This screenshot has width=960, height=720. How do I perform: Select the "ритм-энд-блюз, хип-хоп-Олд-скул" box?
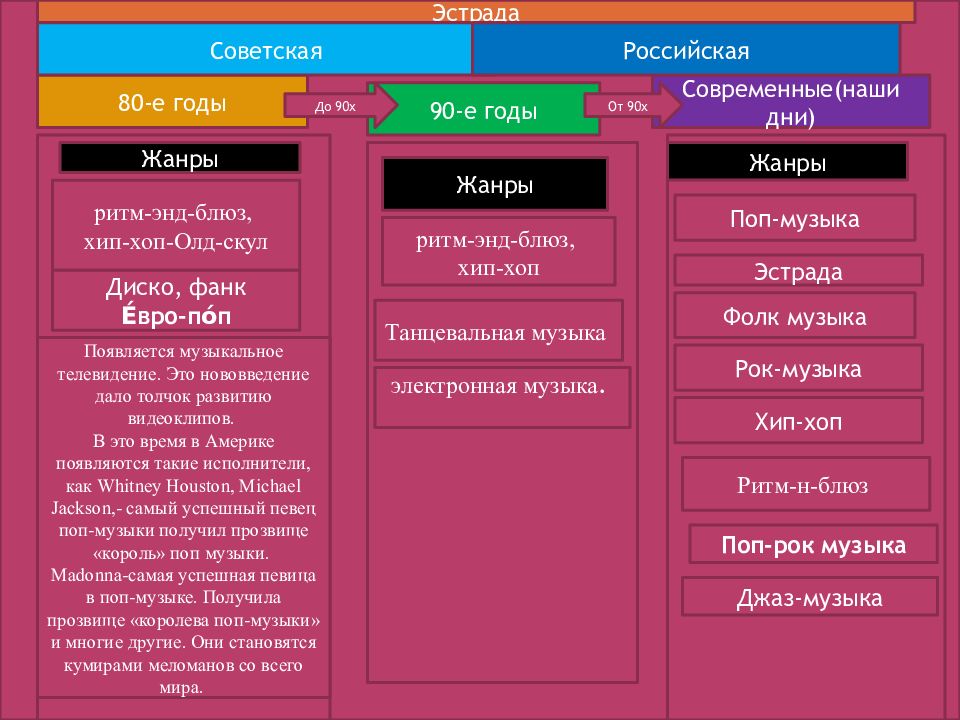pos(176,225)
